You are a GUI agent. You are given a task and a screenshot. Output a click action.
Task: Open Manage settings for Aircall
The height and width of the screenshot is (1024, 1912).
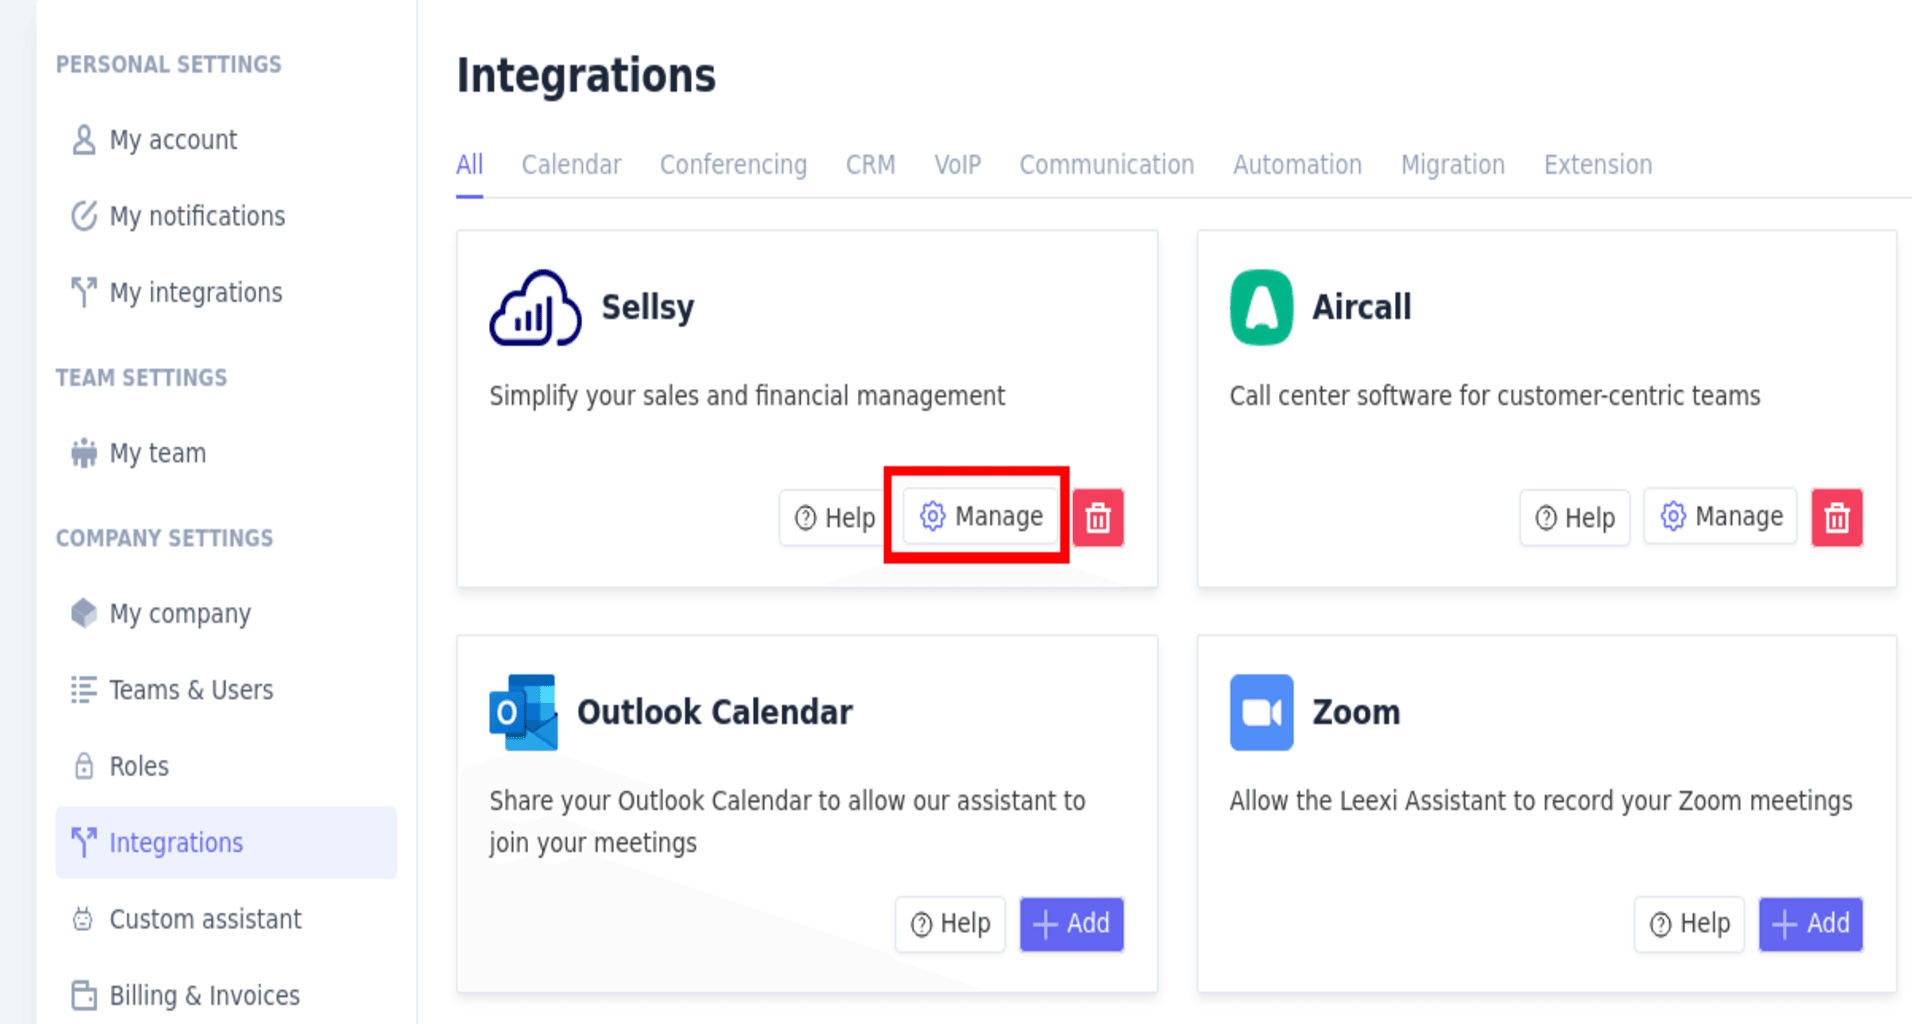(1720, 517)
